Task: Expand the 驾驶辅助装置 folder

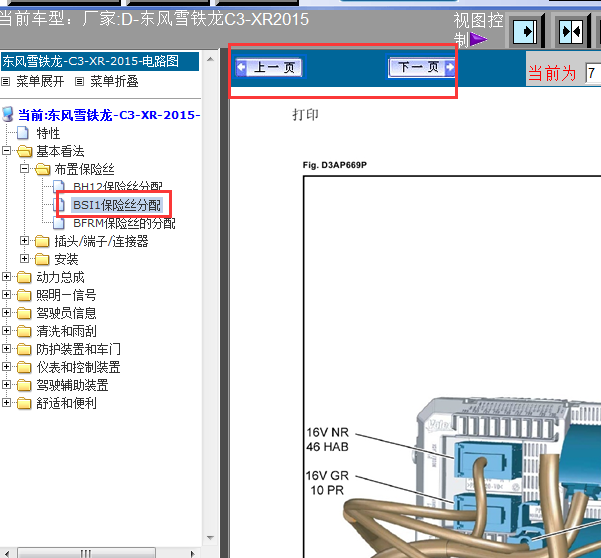Action: coord(6,384)
